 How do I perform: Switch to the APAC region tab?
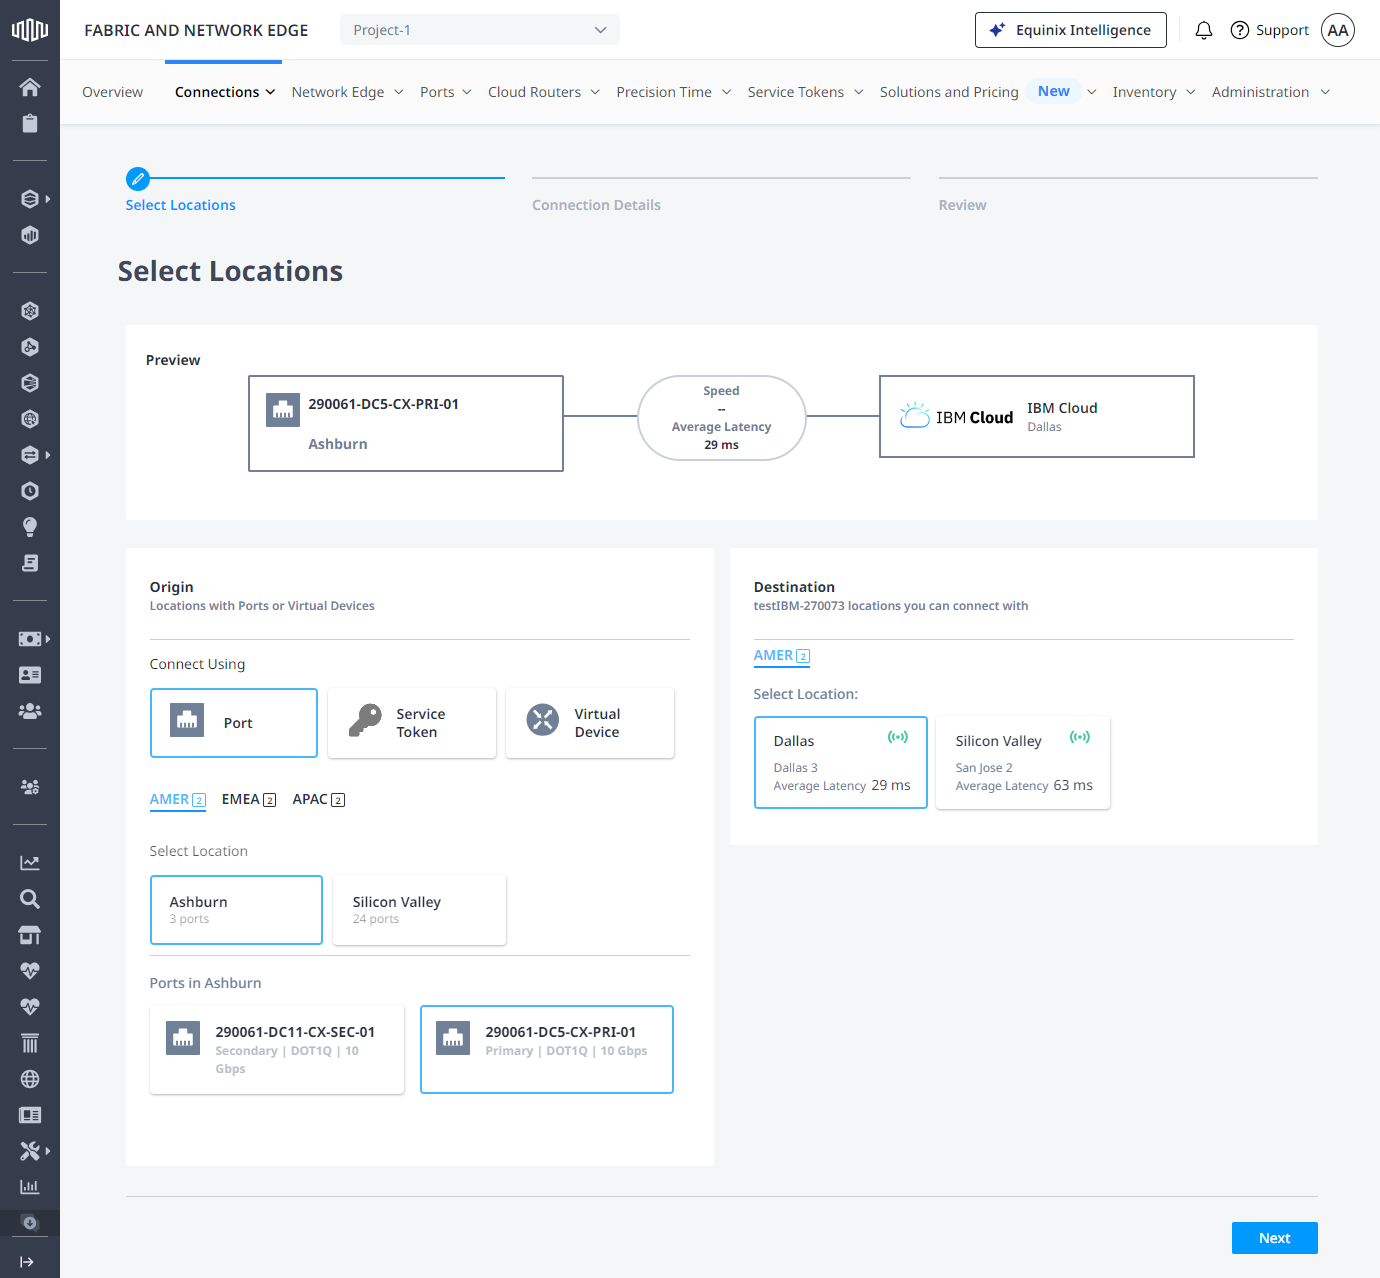319,799
